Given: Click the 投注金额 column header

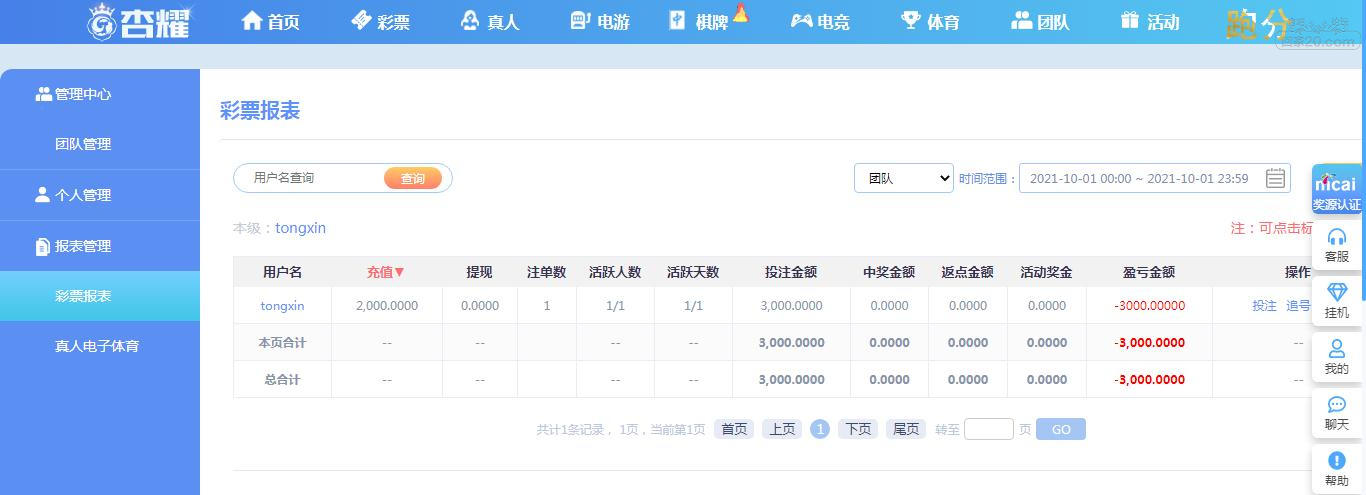Looking at the screenshot, I should (791, 272).
